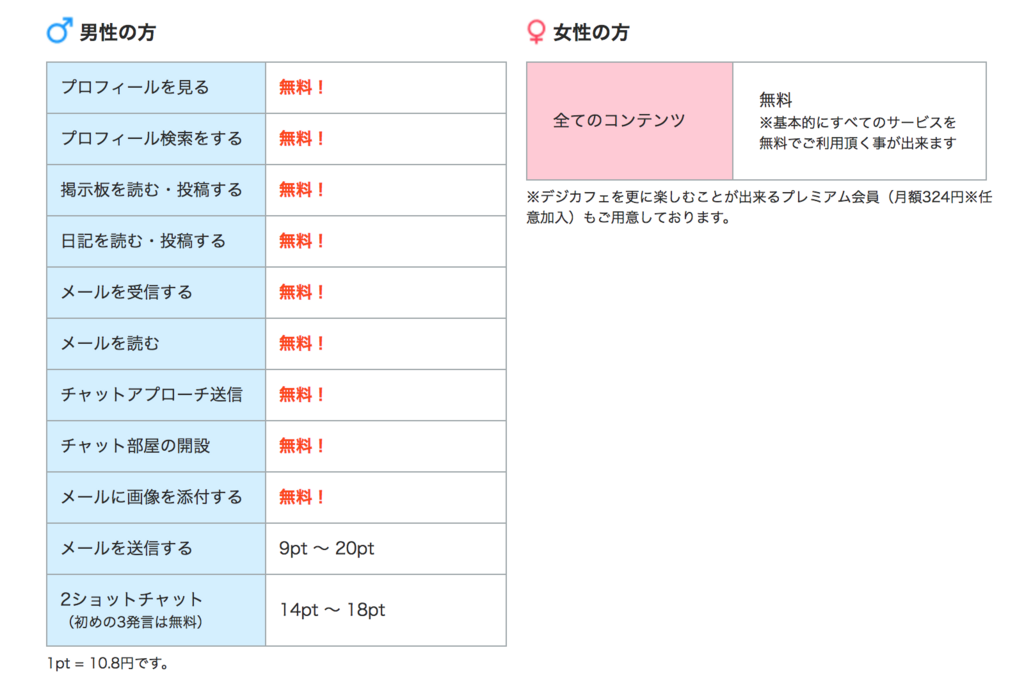Select 掲示板を読む・投稿する row
This screenshot has width=1024, height=680.
(276, 190)
